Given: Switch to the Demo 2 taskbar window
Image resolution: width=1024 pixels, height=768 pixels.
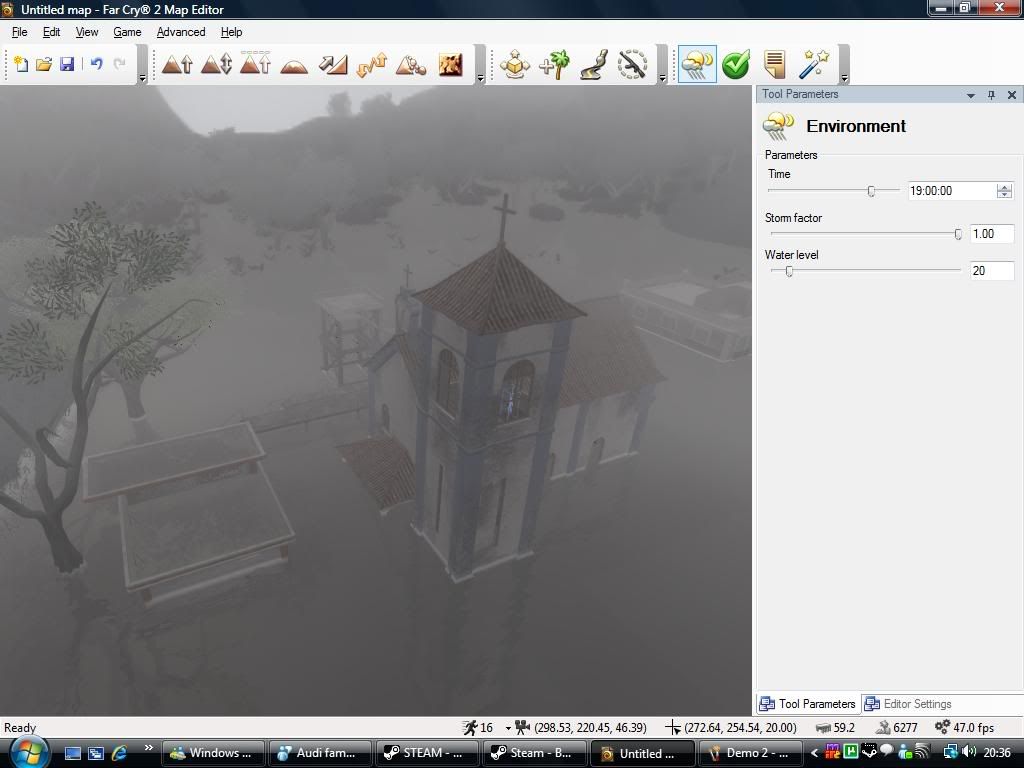Looking at the screenshot, I should pyautogui.click(x=751, y=753).
